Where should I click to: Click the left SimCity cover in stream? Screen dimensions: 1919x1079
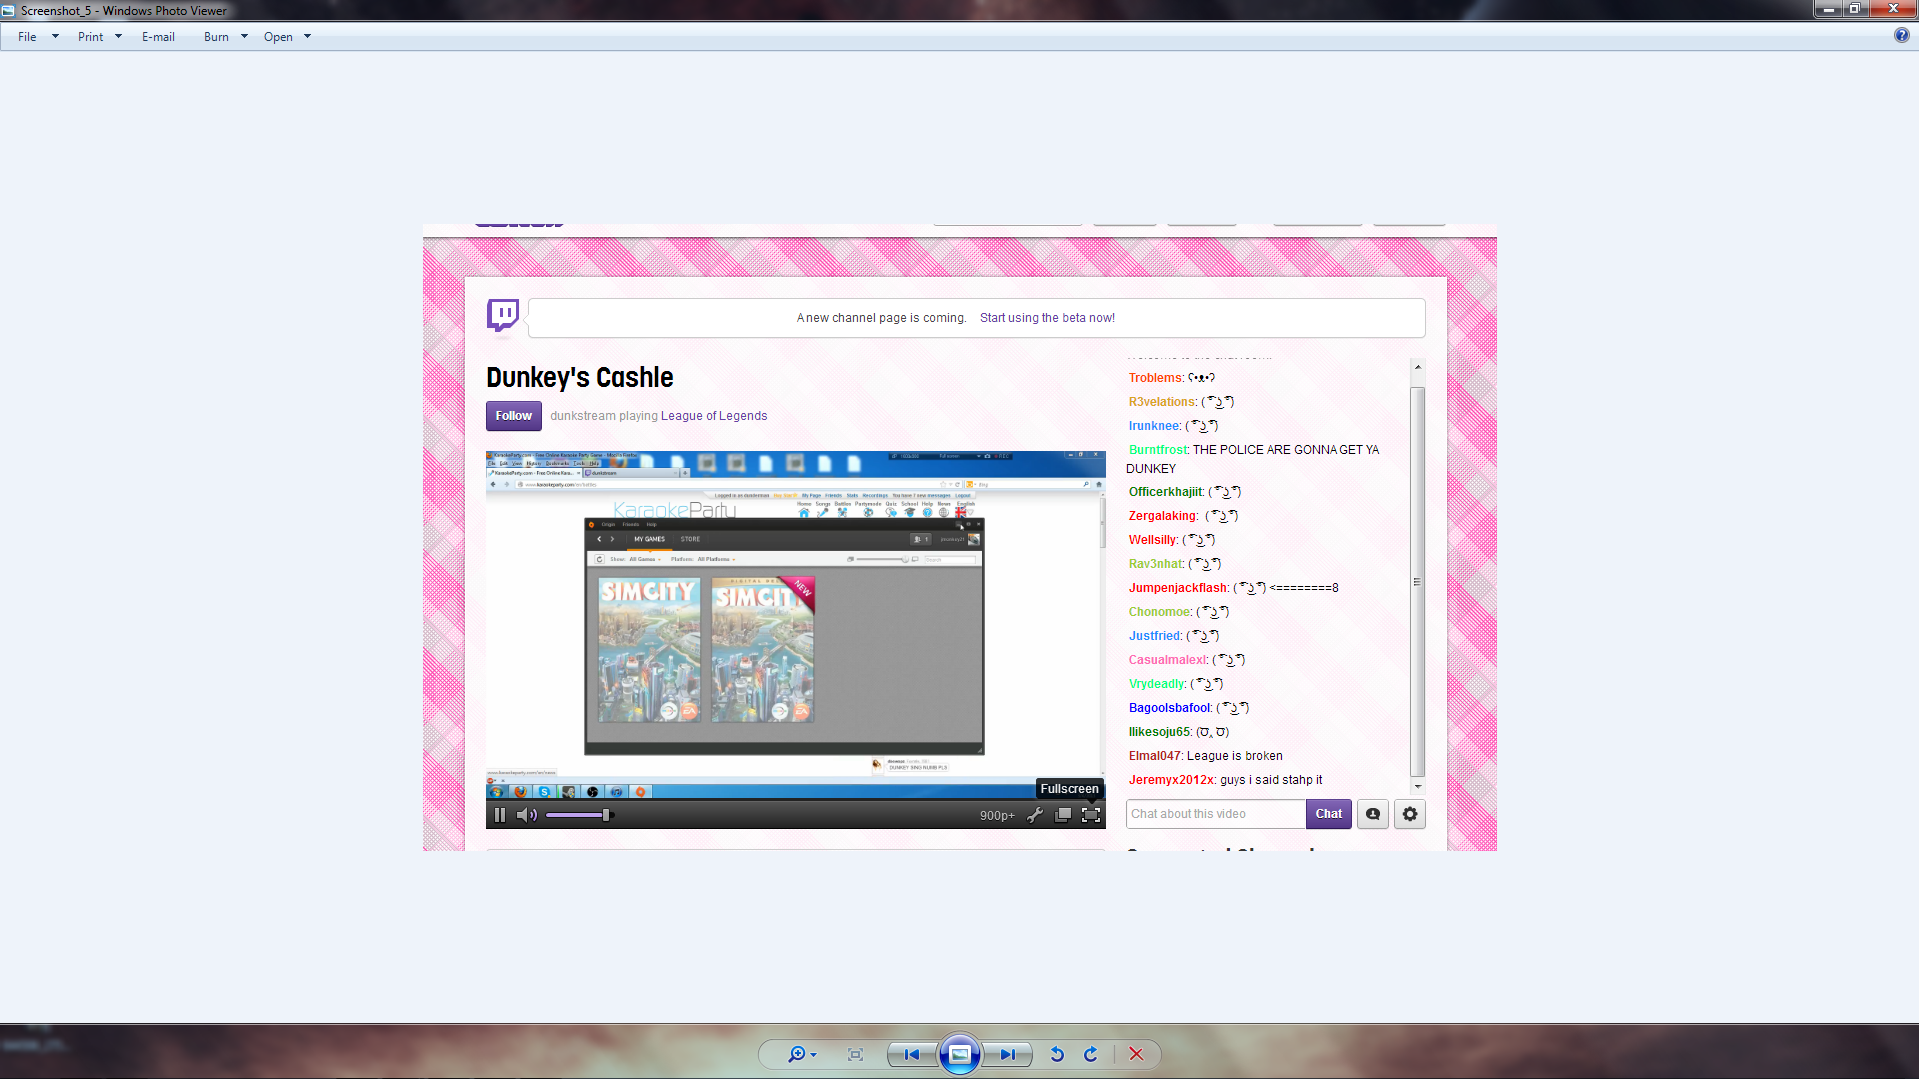649,649
